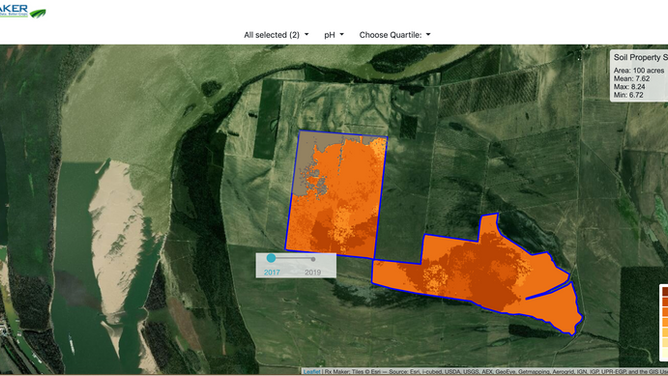Image resolution: width=668 pixels, height=376 pixels.
Task: Click the Soil Property panel title
Action: click(640, 57)
